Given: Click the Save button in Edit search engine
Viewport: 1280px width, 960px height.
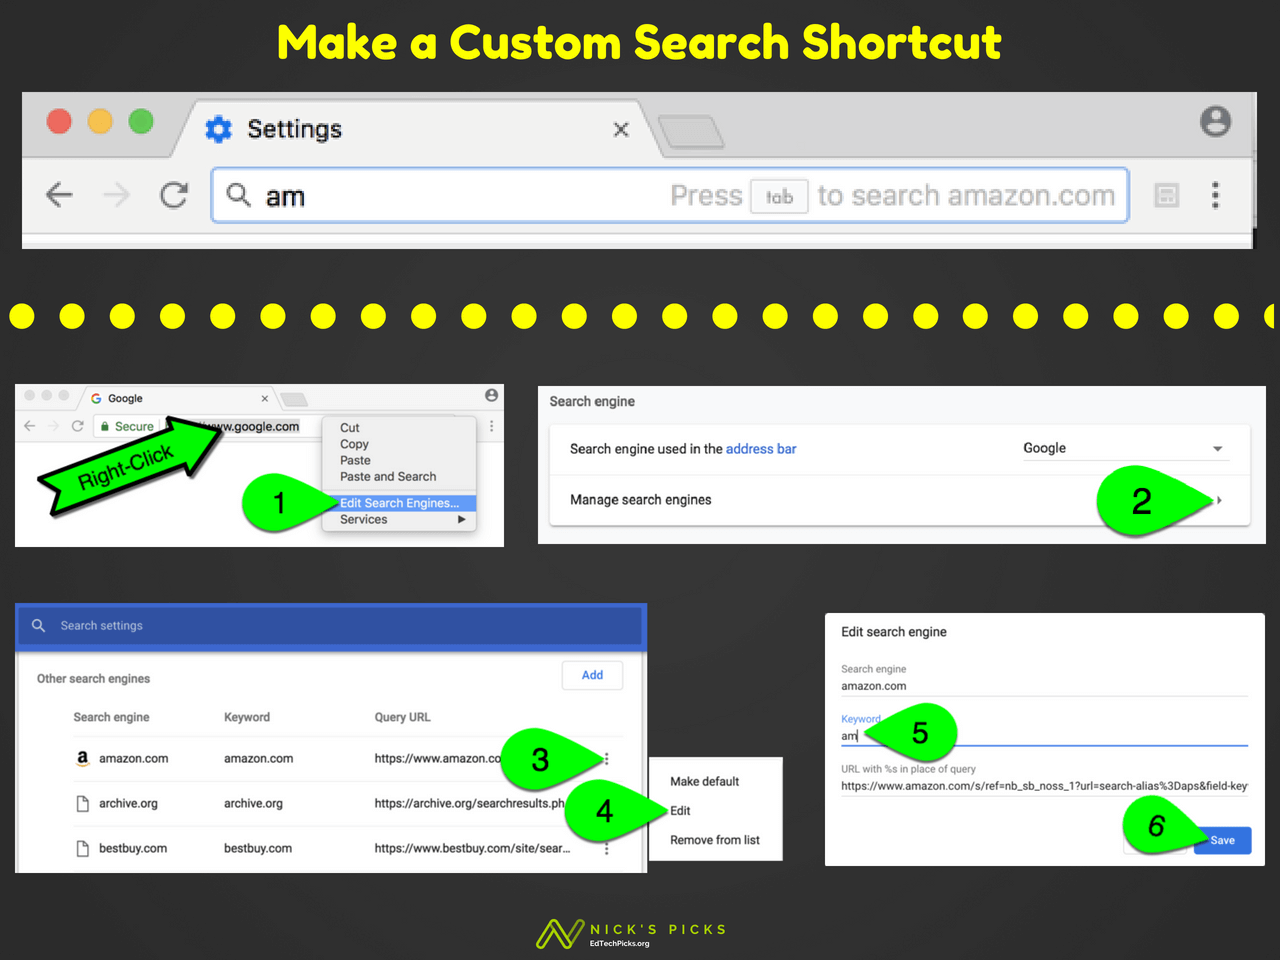Looking at the screenshot, I should pos(1222,840).
